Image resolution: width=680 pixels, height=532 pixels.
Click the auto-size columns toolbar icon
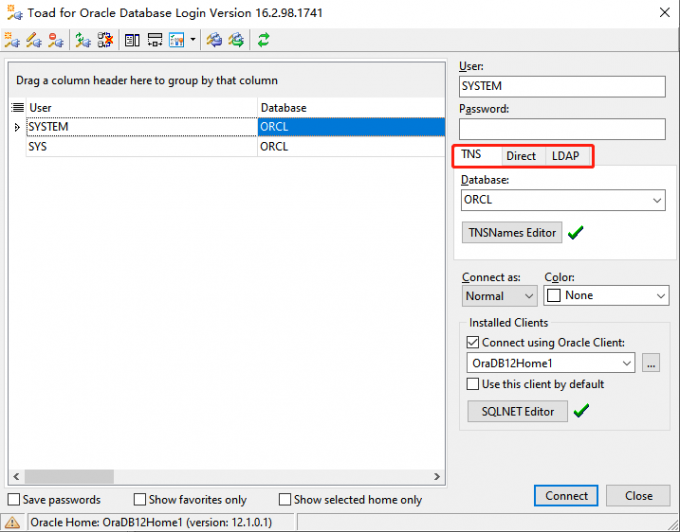click(155, 40)
